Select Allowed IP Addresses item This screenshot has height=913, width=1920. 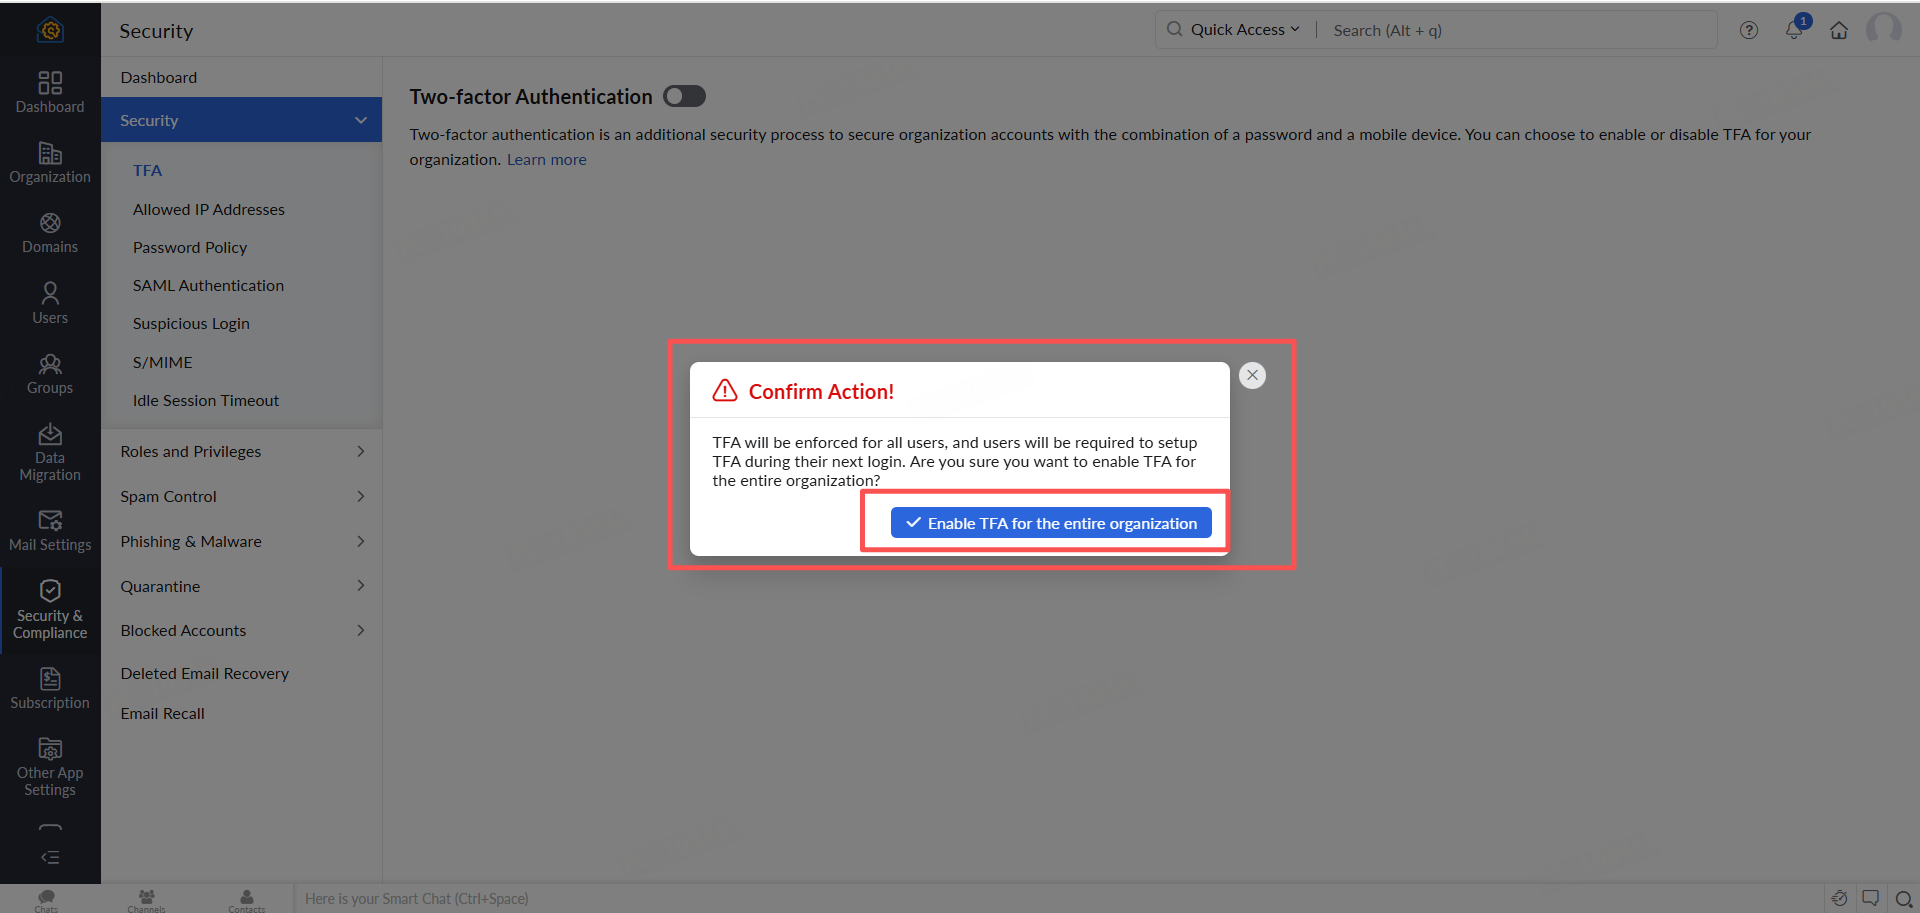(209, 210)
